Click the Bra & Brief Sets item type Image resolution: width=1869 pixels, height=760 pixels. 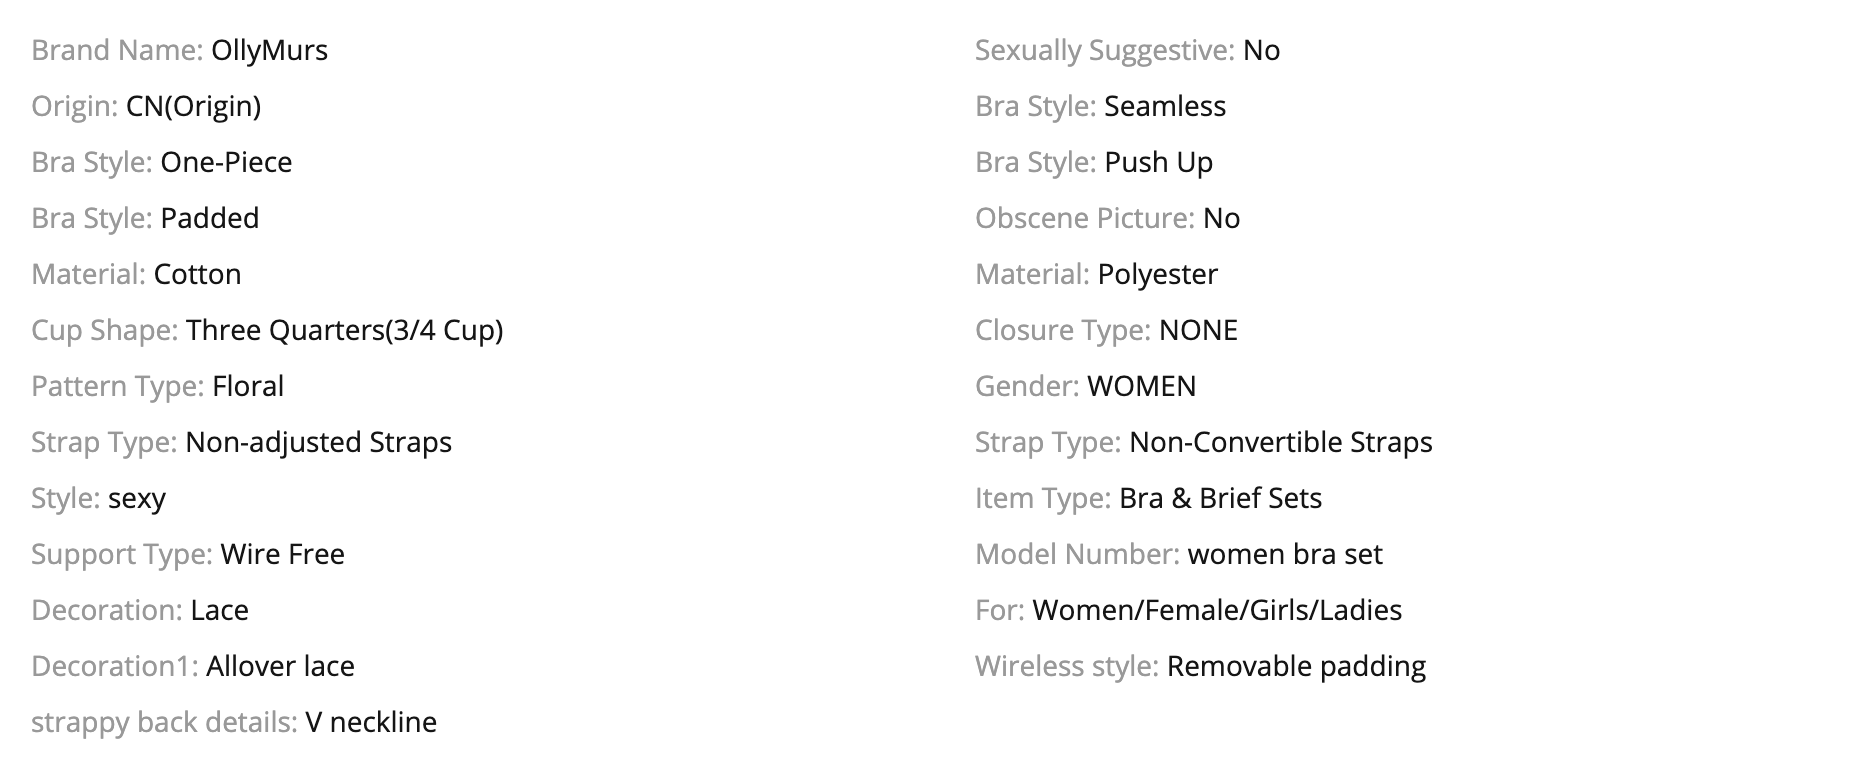click(x=1220, y=498)
